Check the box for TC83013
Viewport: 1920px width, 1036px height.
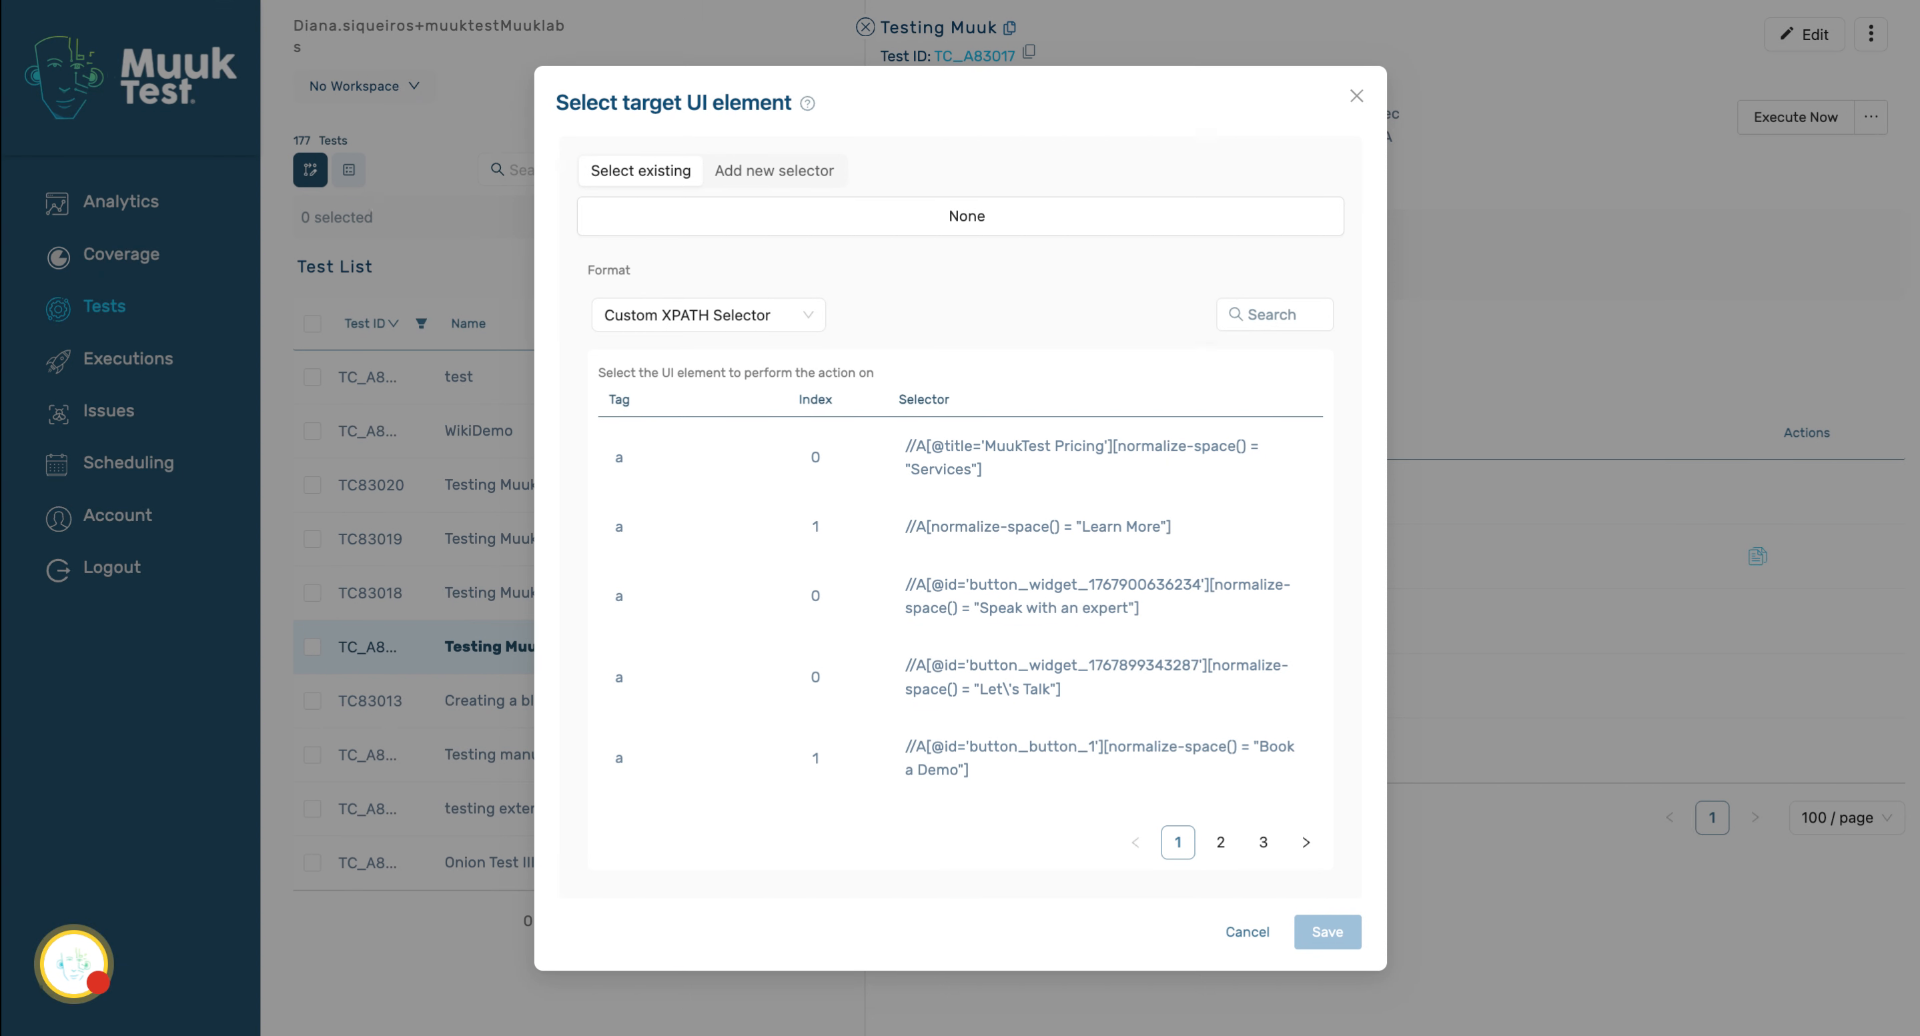pos(313,701)
